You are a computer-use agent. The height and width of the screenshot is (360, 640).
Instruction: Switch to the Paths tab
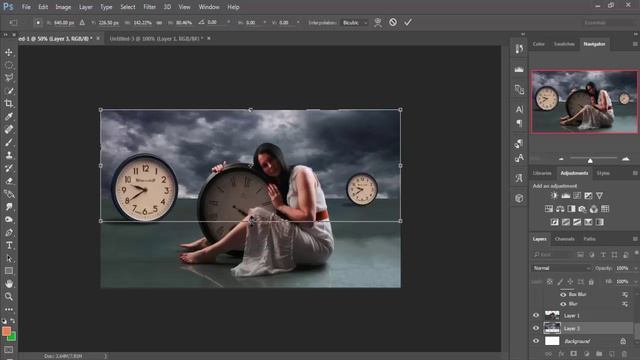click(x=589, y=239)
